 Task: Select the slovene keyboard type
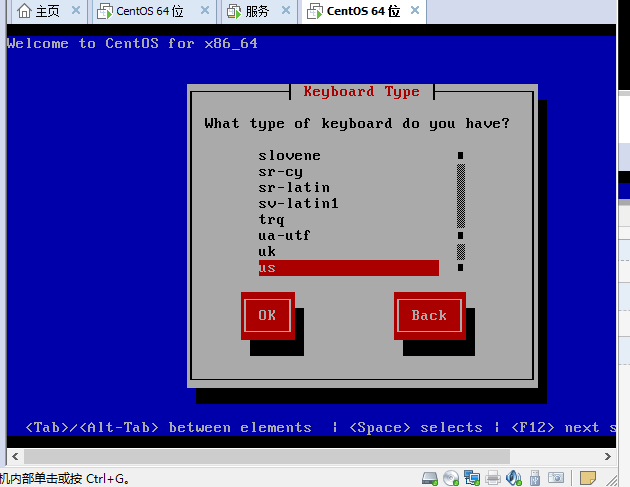348,156
